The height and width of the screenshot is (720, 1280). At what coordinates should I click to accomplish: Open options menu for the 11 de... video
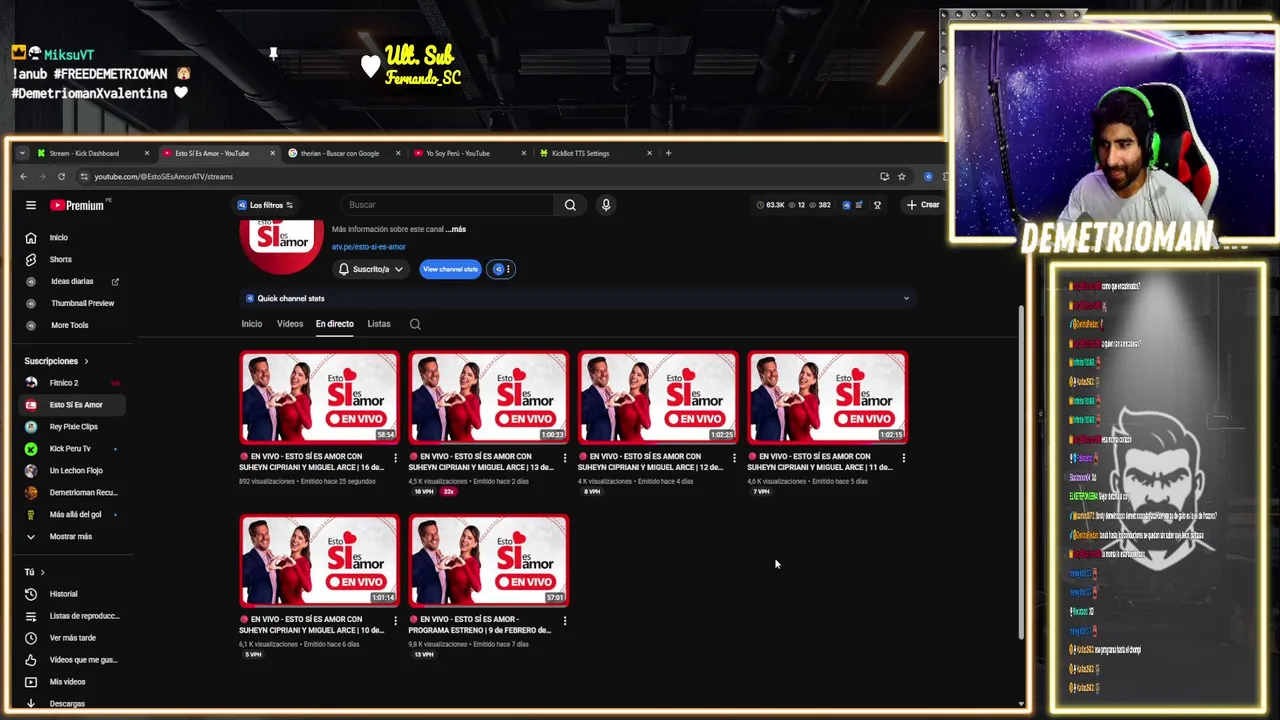(x=904, y=458)
